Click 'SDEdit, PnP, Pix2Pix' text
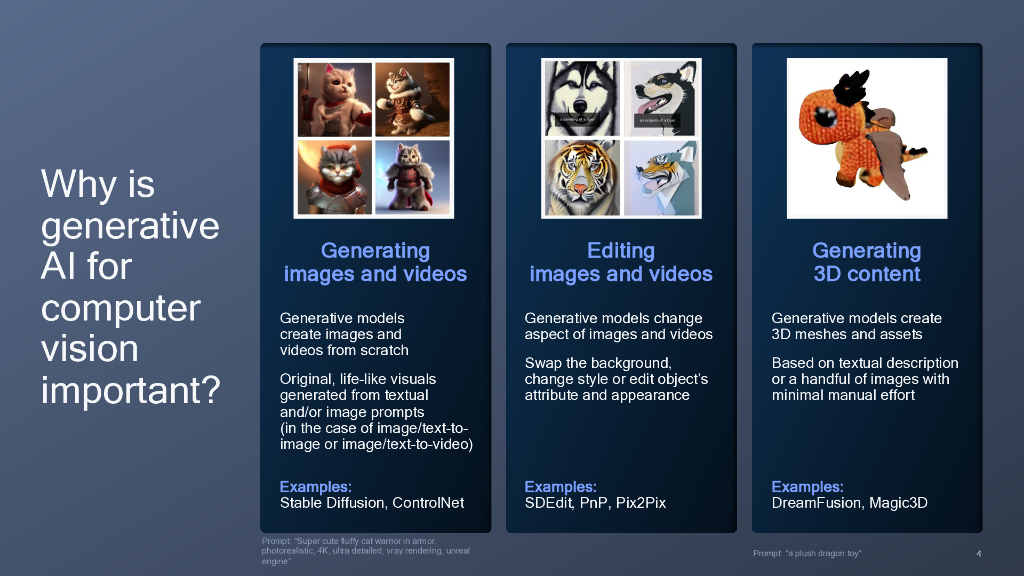The image size is (1024, 576). click(595, 503)
